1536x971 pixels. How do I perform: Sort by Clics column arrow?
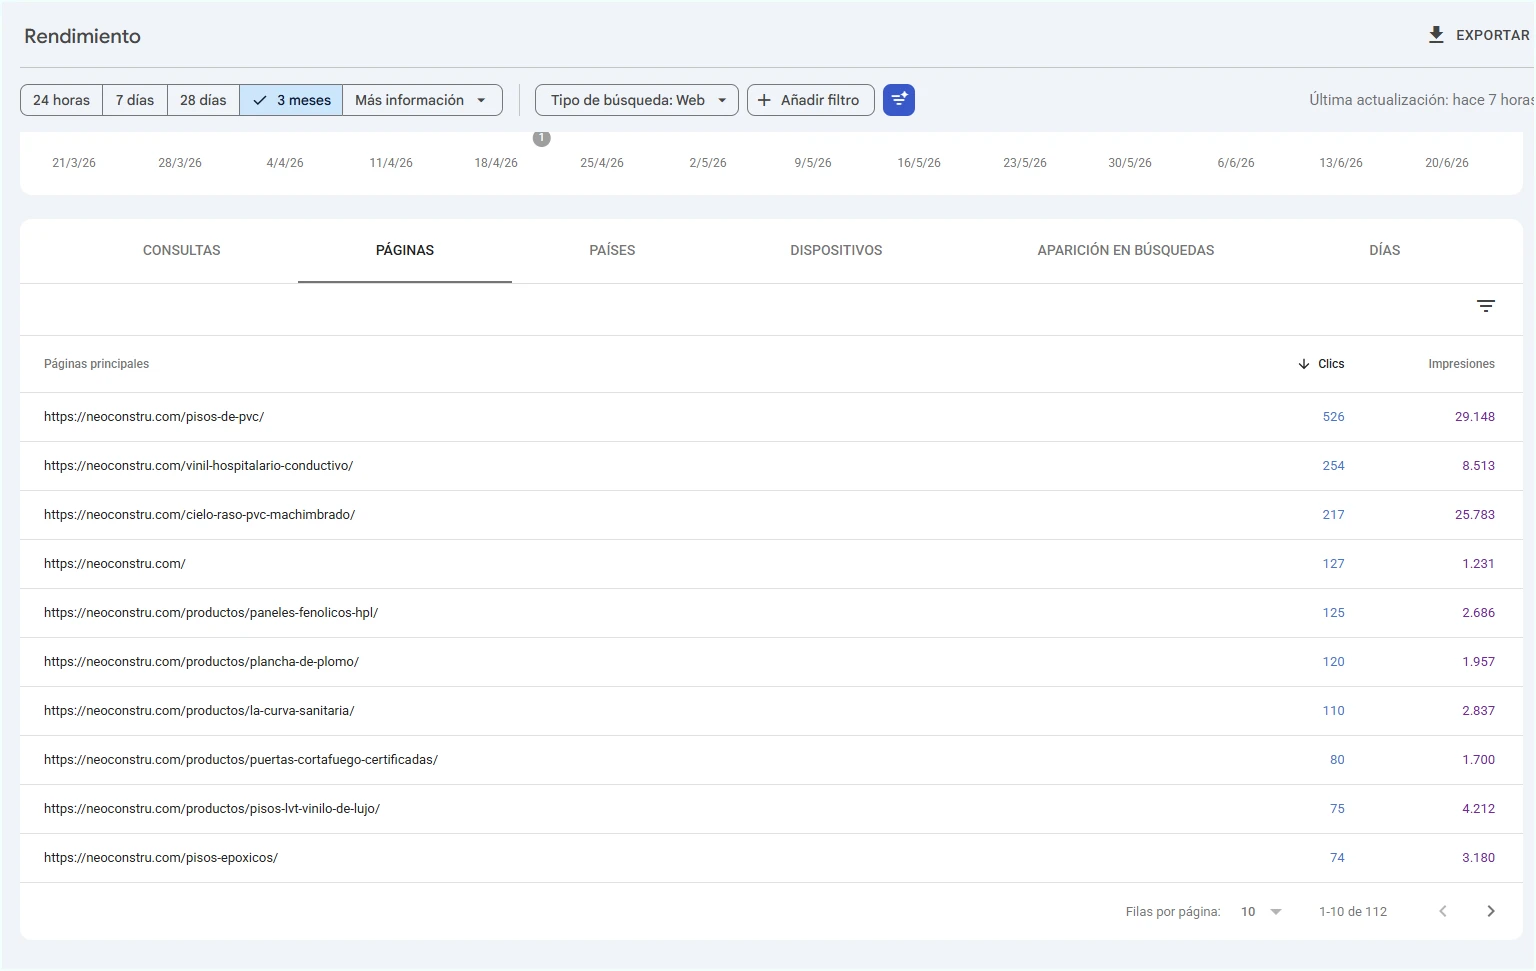[x=1303, y=364]
